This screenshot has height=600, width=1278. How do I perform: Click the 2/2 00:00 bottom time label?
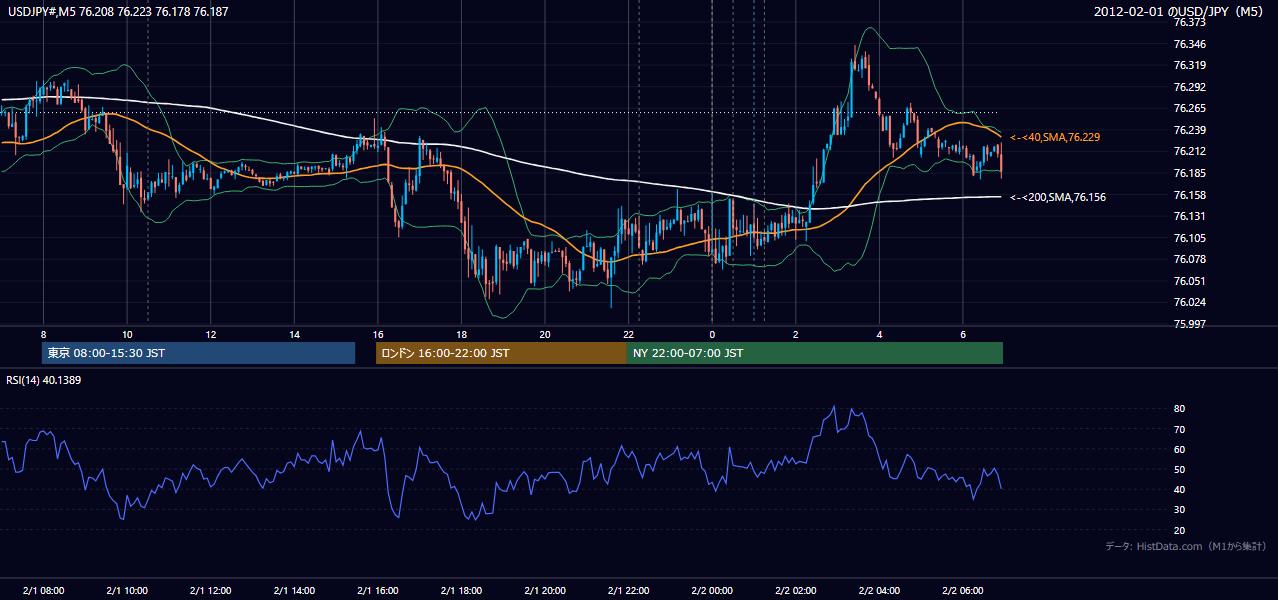pos(712,590)
